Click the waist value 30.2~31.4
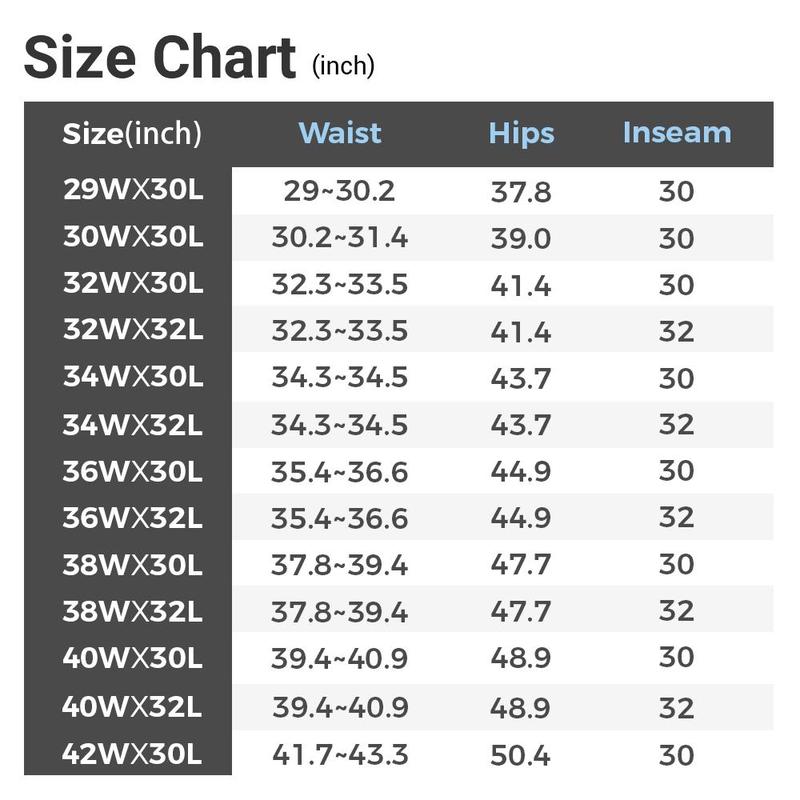This screenshot has width=800, height=800. click(x=340, y=238)
